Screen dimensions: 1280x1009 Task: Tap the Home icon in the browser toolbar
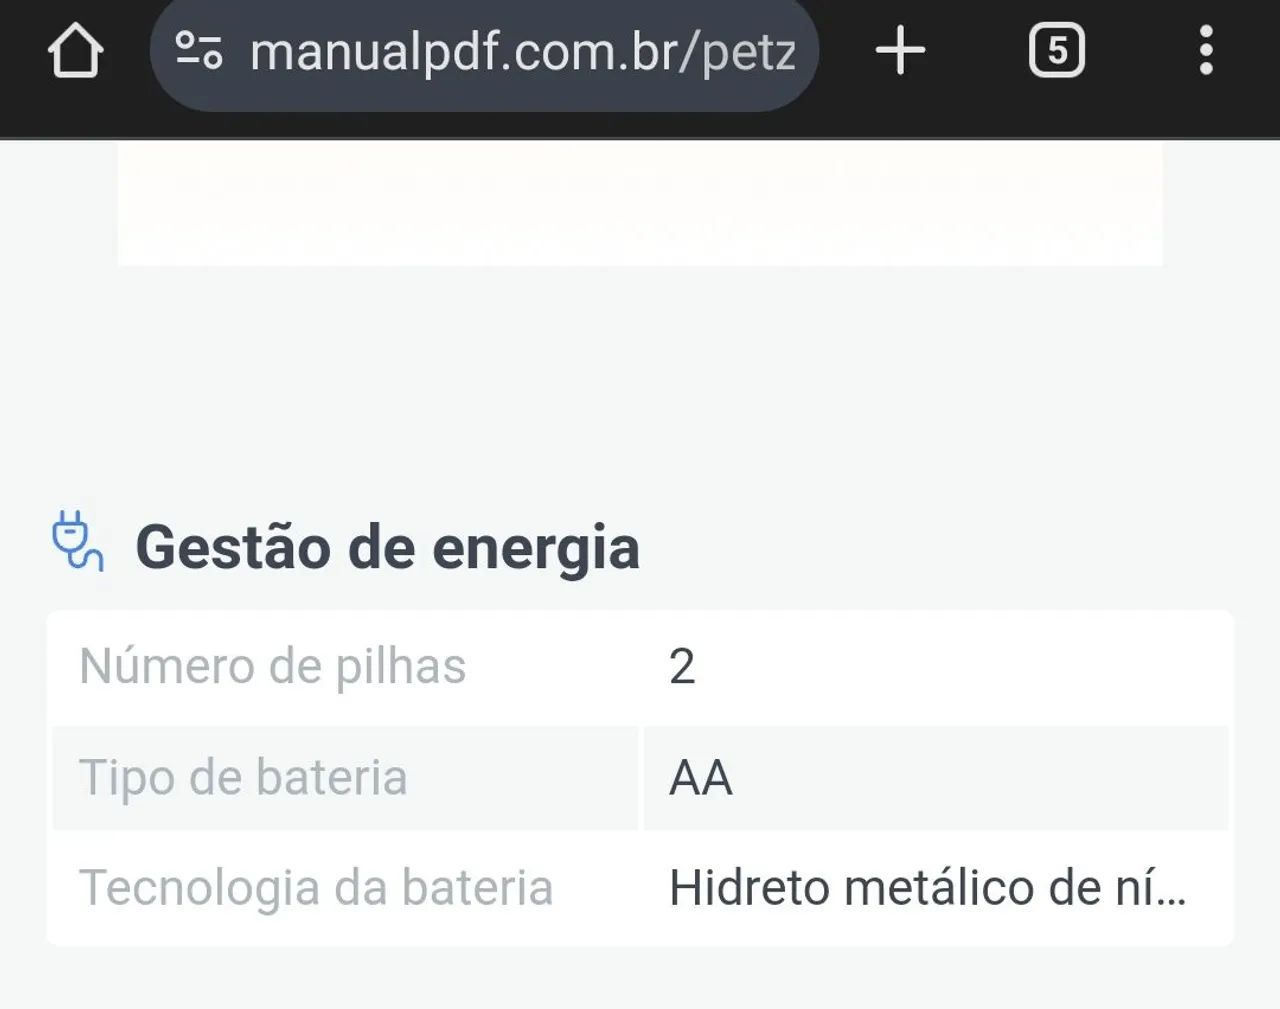click(78, 50)
